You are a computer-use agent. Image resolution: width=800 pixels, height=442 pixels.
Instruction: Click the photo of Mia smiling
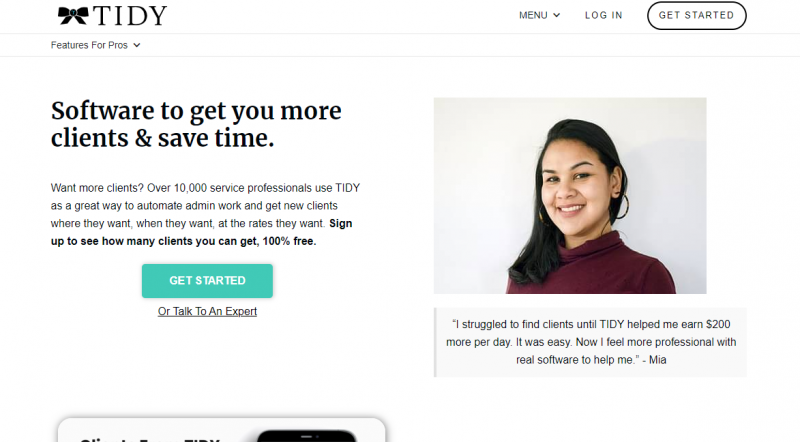[570, 195]
